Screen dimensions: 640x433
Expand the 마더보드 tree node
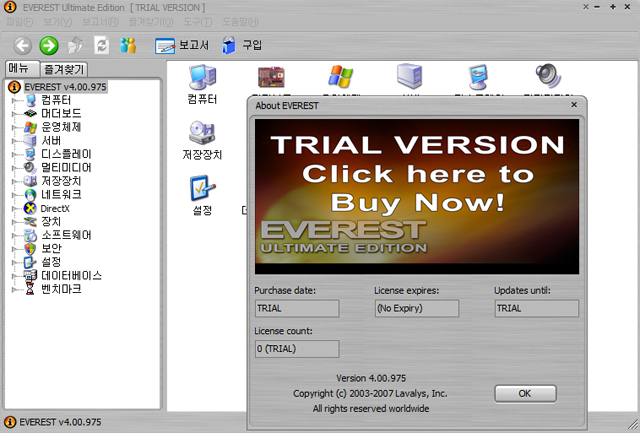click(x=15, y=114)
